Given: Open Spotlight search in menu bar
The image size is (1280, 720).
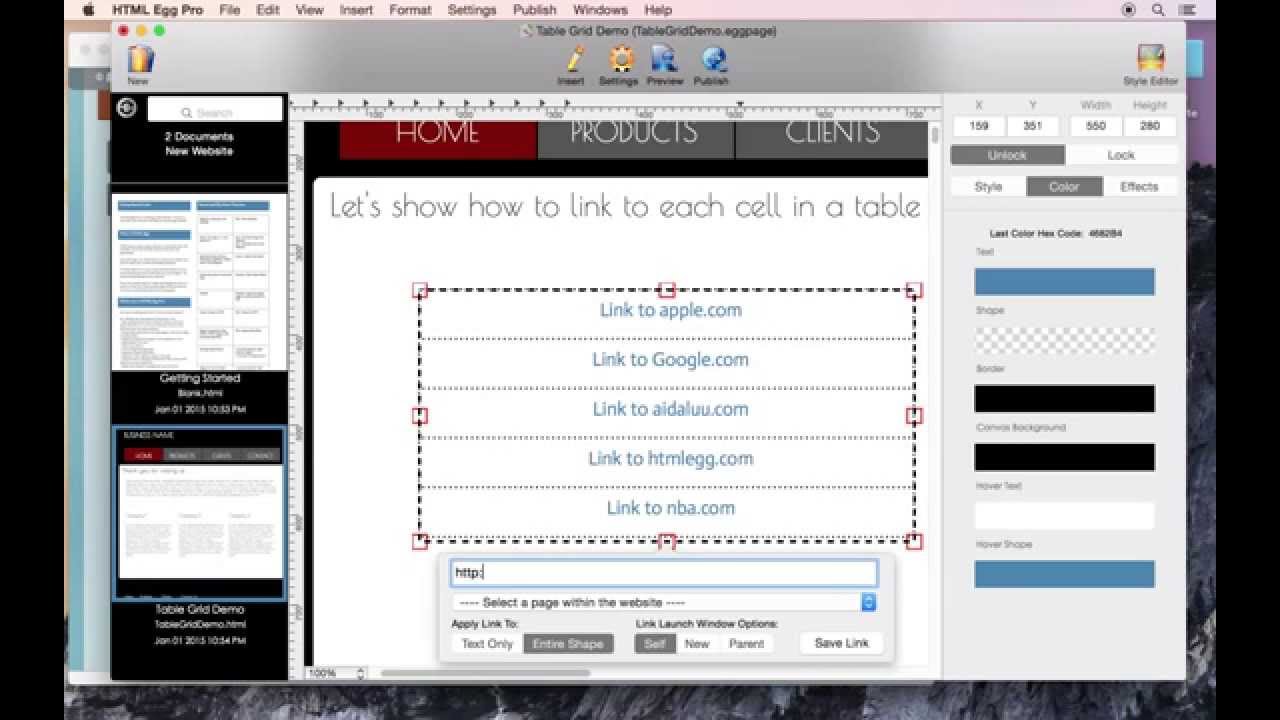Looking at the screenshot, I should pos(1158,10).
